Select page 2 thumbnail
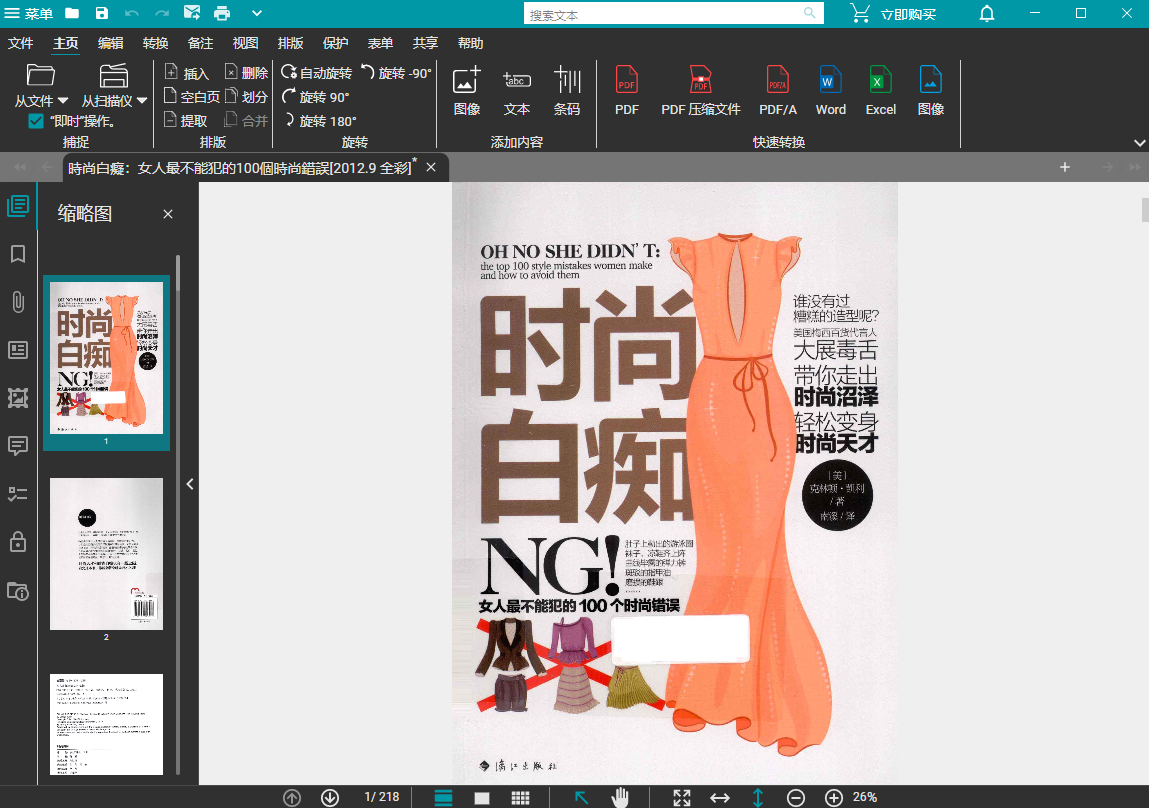The image size is (1149, 808). [x=106, y=554]
